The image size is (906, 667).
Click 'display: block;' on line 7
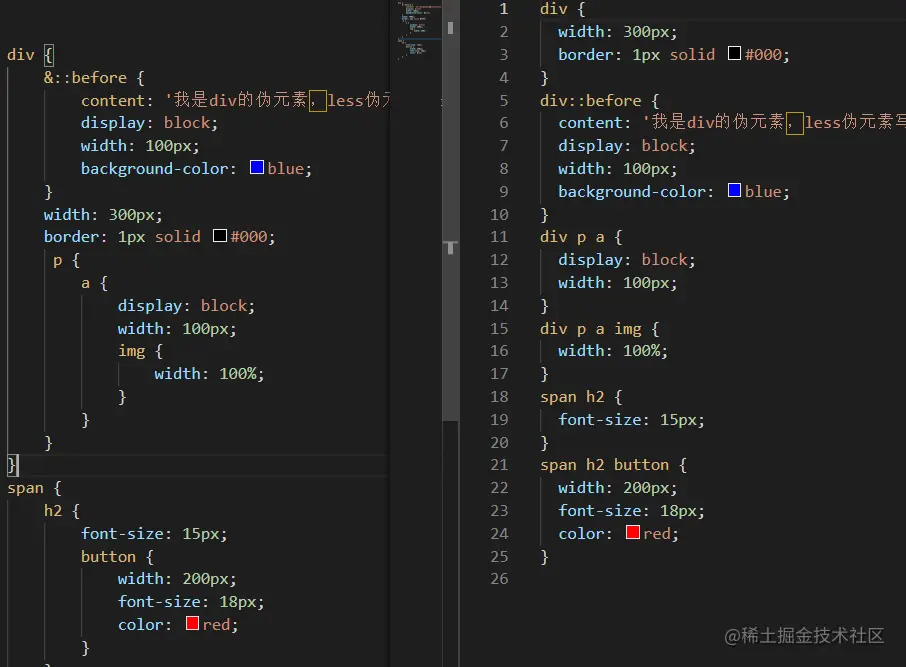click(627, 146)
